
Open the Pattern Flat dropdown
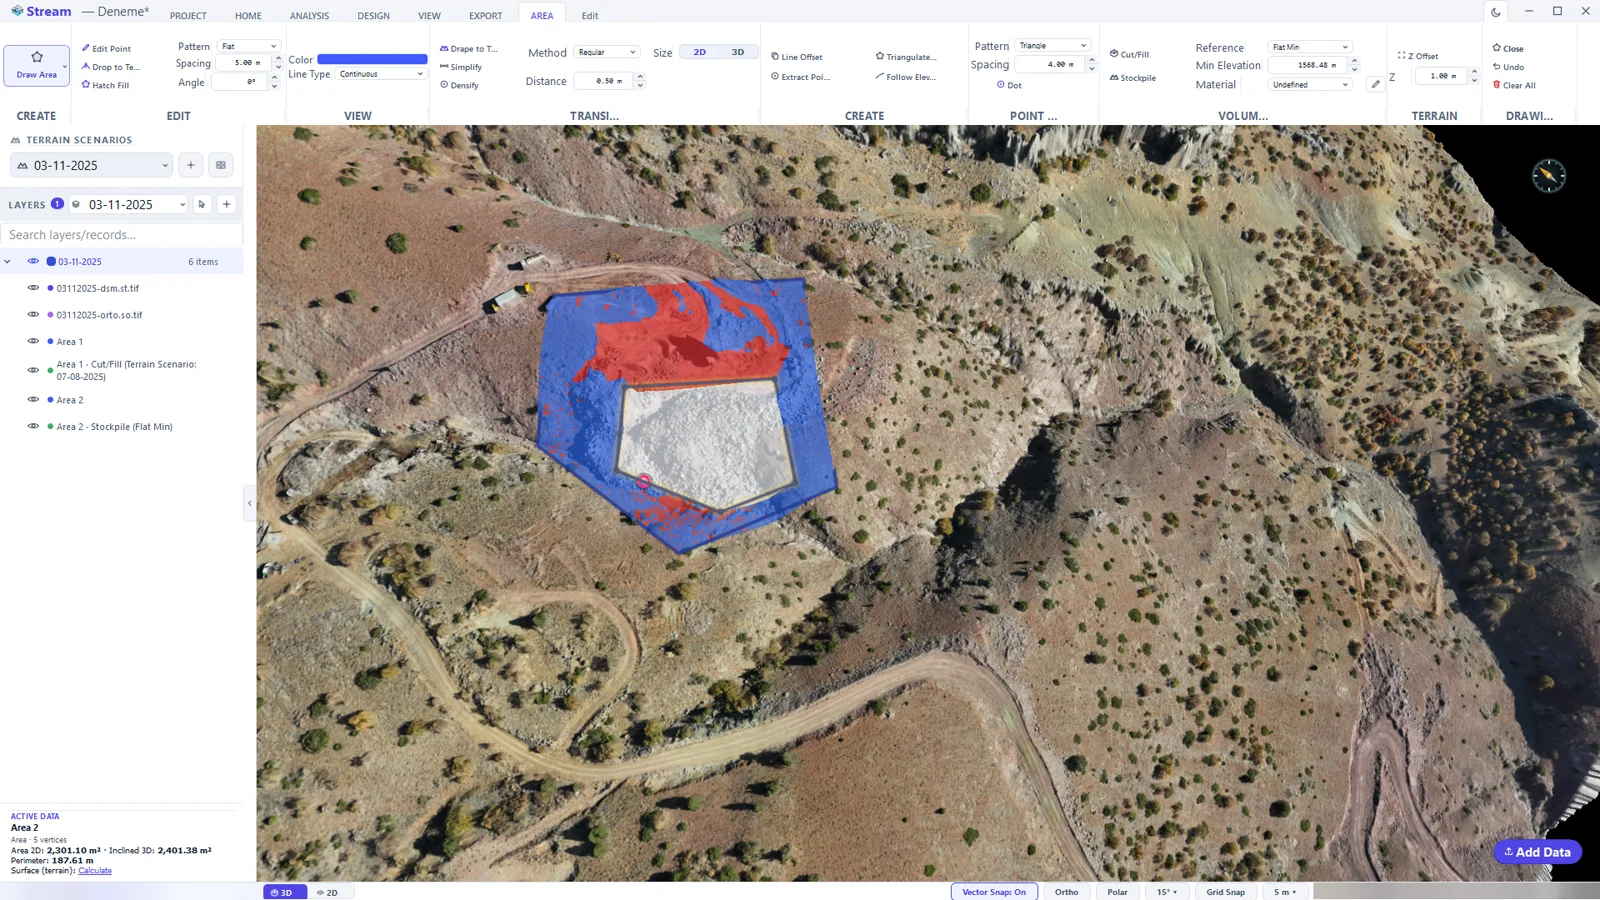[x=249, y=47]
